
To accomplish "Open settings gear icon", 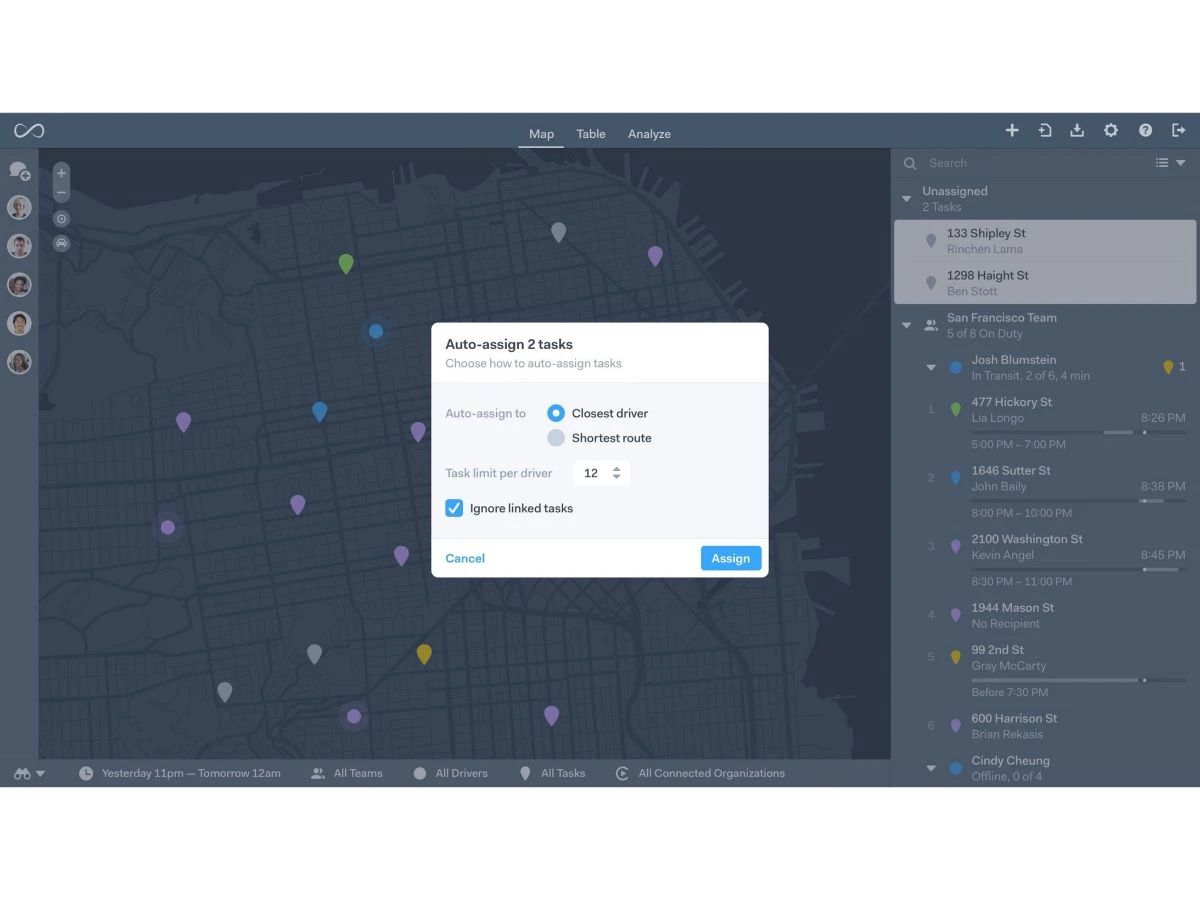I will tap(1111, 130).
